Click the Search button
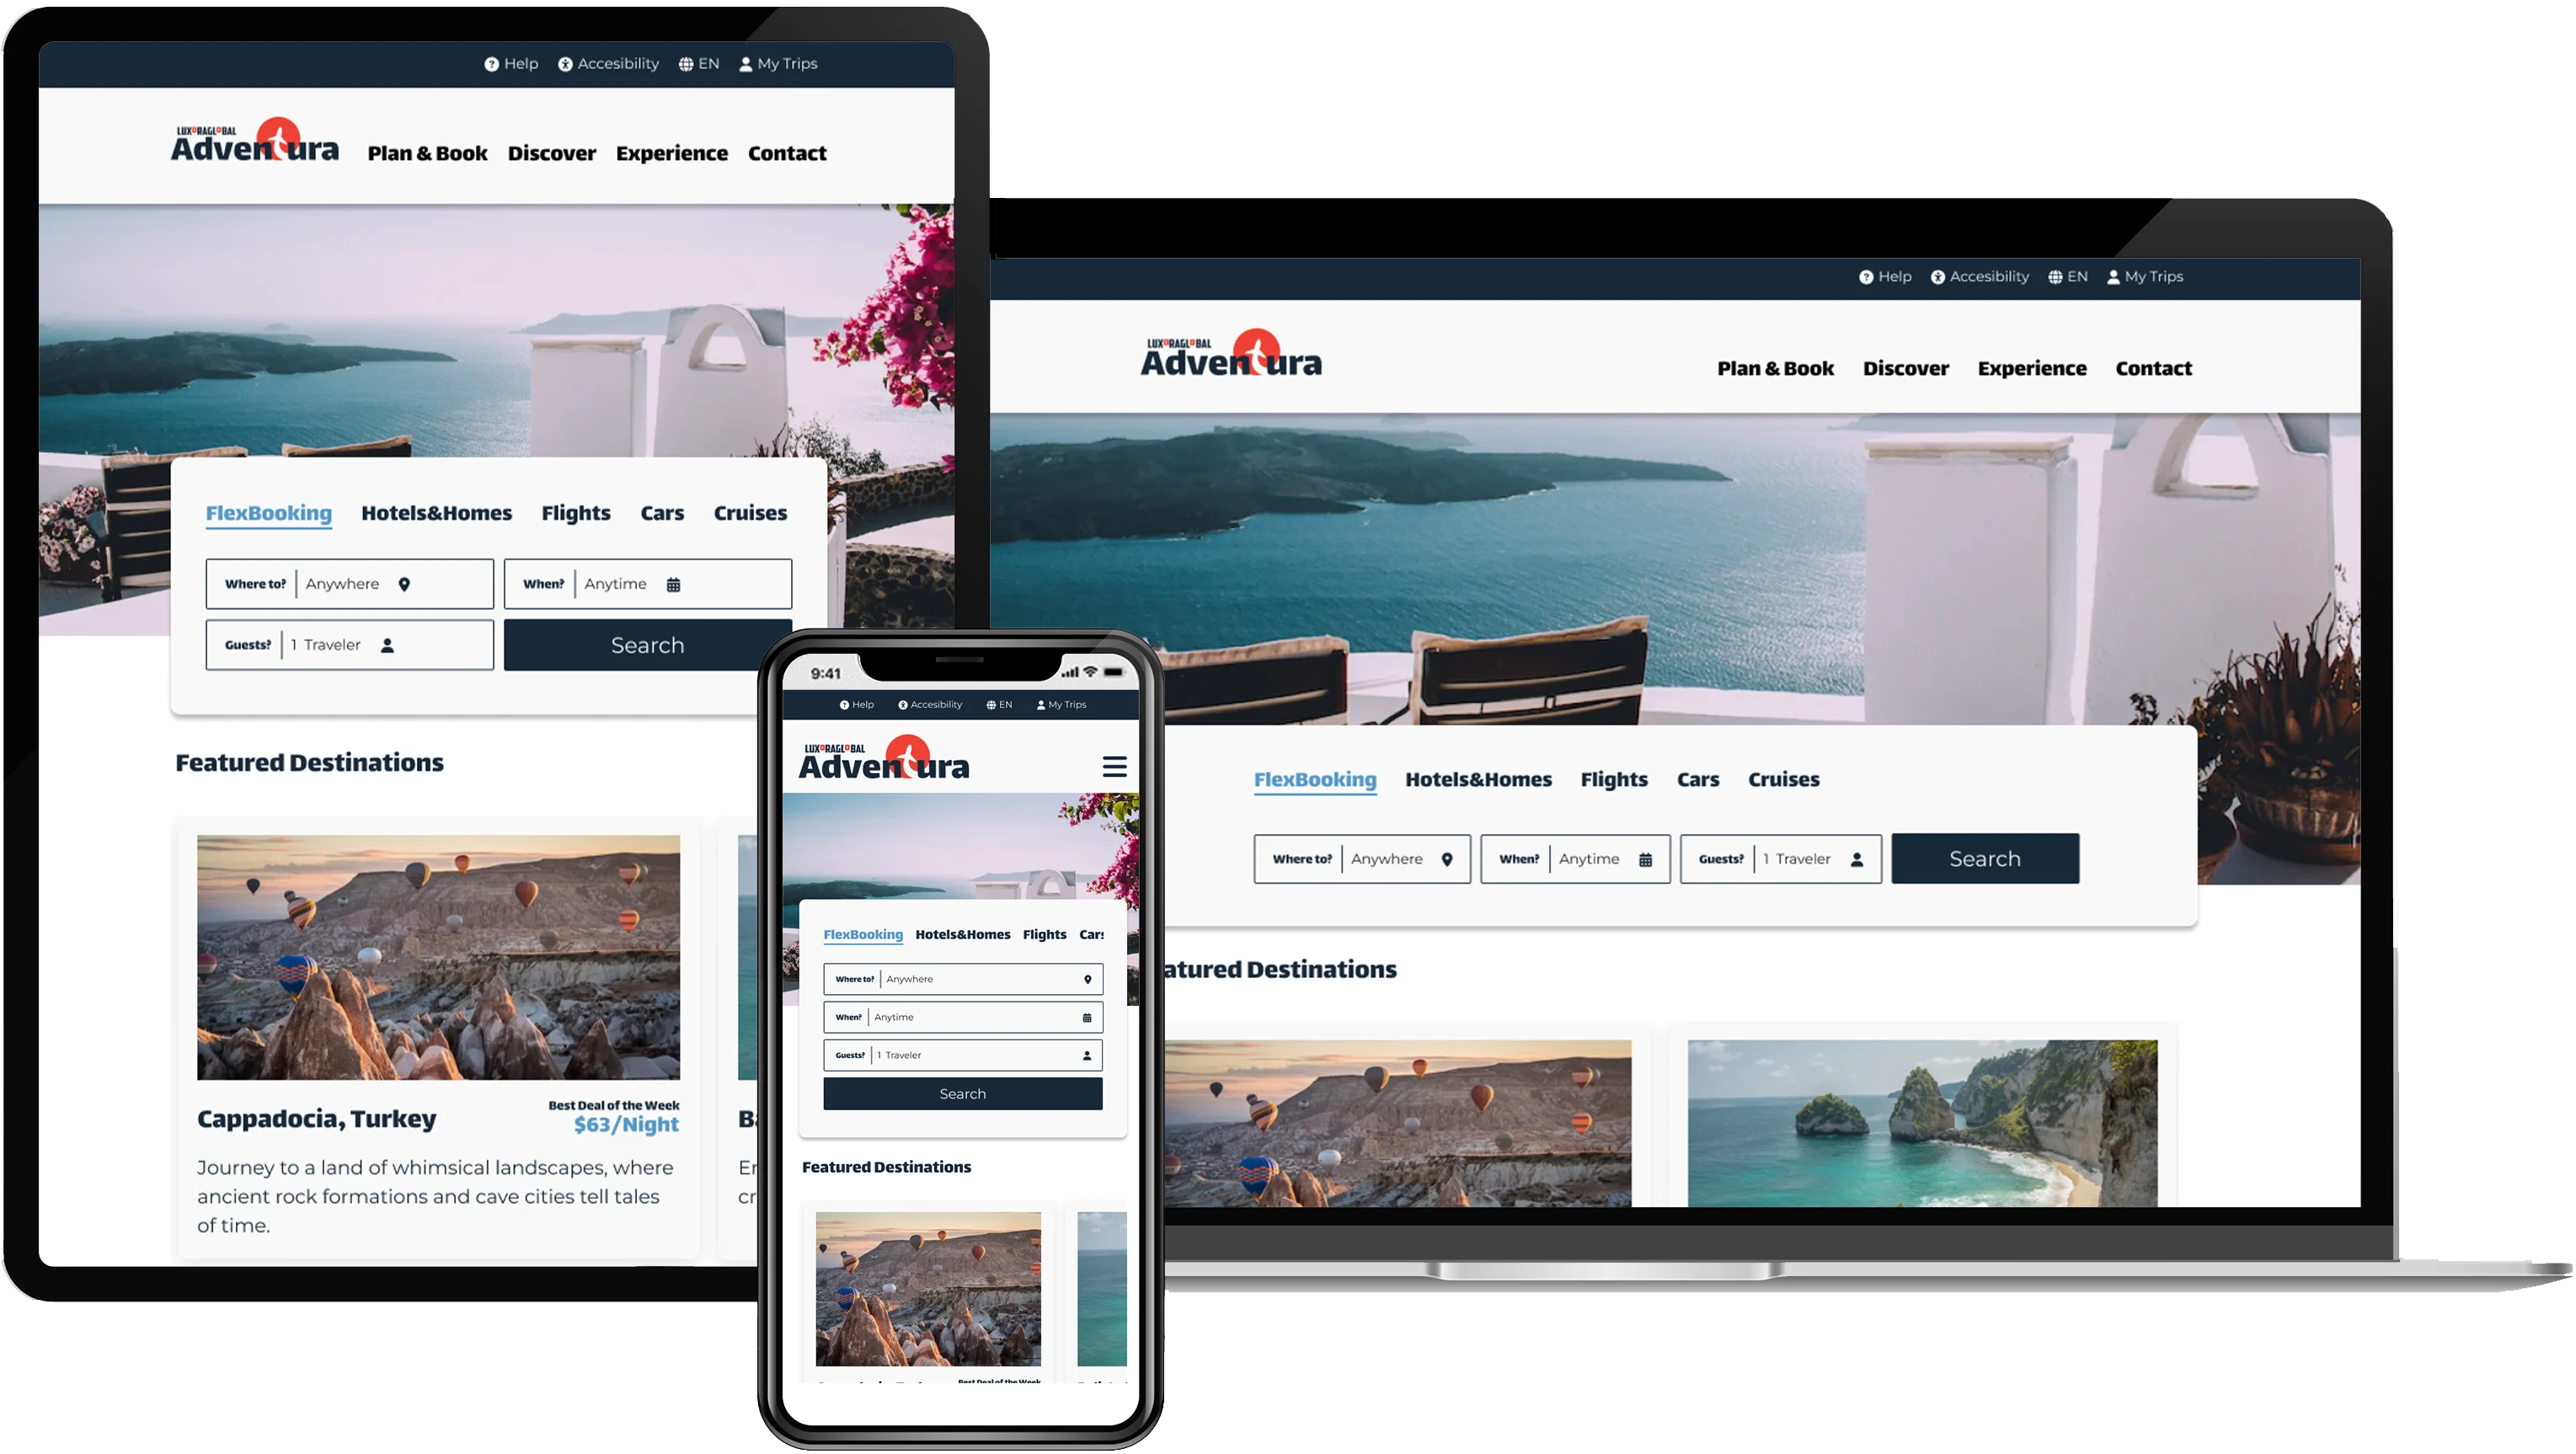The width and height of the screenshot is (2576, 1454). (1985, 858)
